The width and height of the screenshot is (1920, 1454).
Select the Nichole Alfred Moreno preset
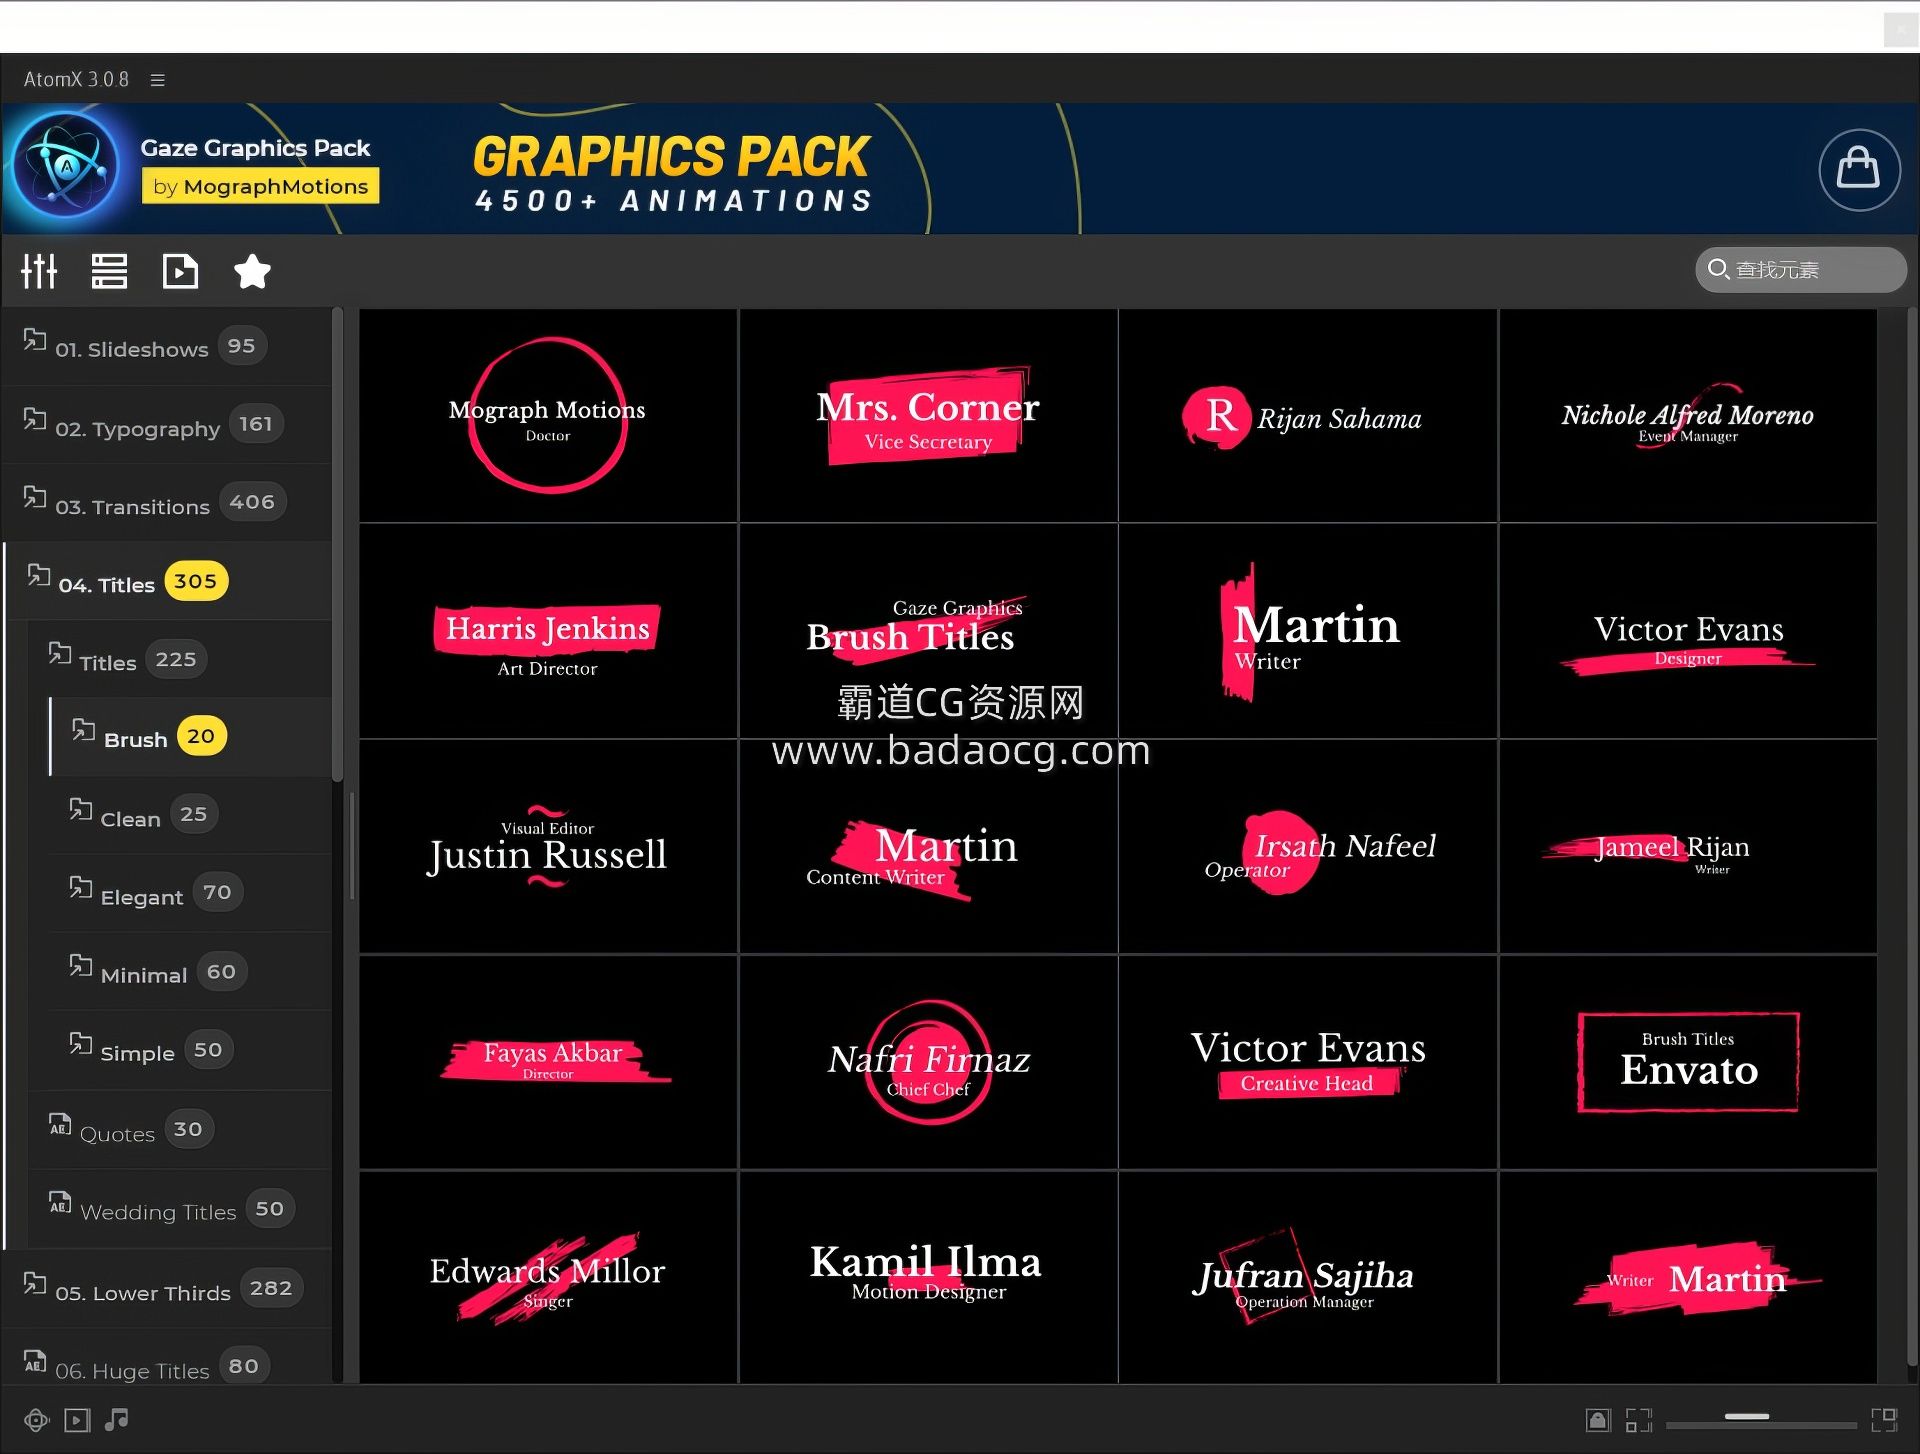1688,415
